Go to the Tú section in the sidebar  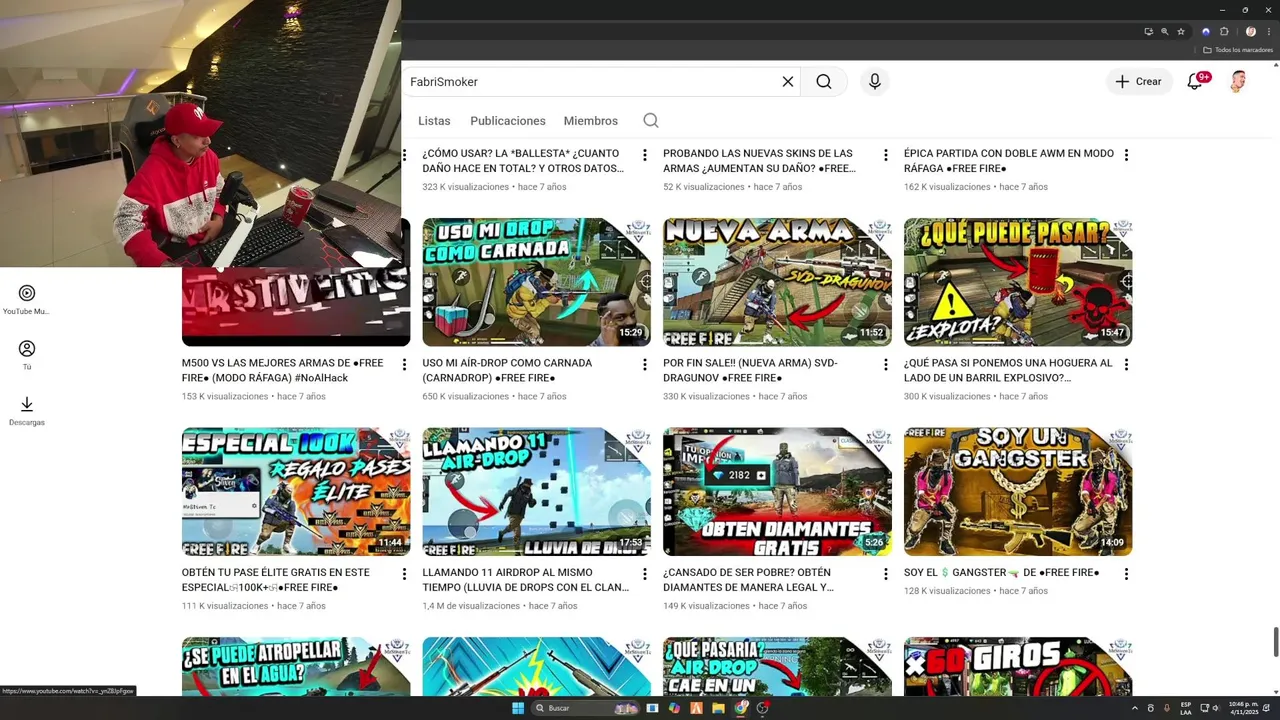27,355
